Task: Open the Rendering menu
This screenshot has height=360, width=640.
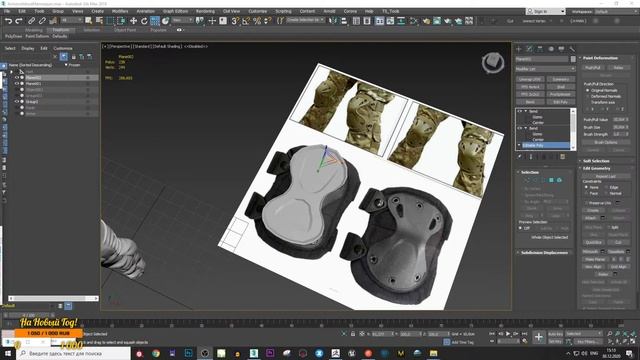Action: click(205, 11)
